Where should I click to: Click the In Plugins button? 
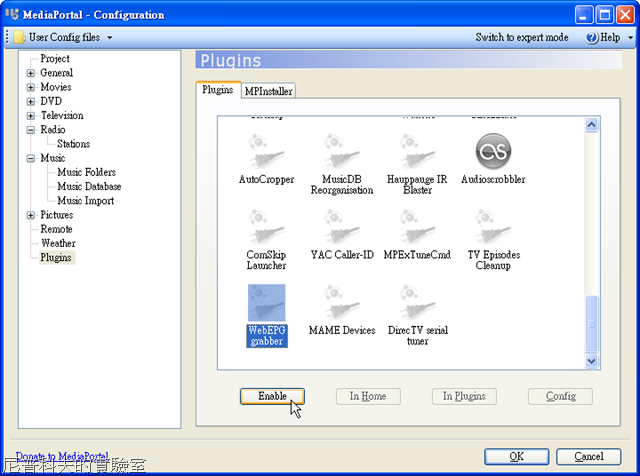click(464, 396)
